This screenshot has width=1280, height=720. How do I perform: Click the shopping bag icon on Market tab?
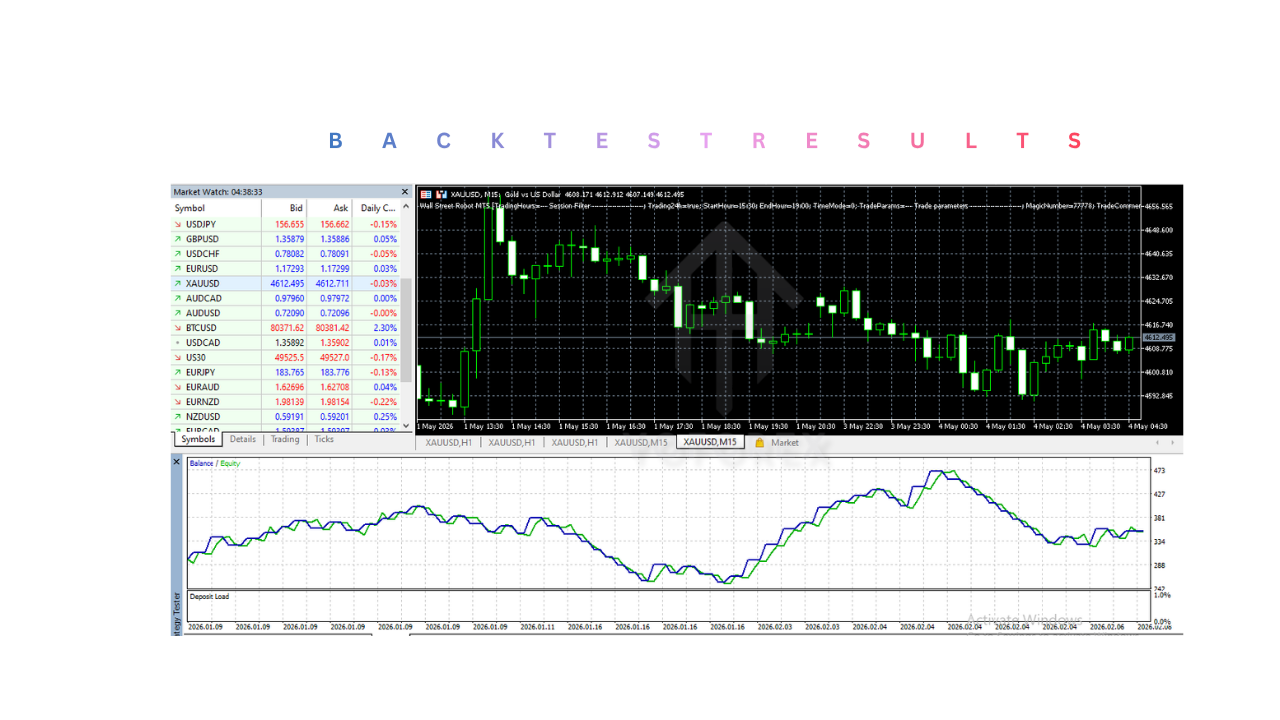click(x=760, y=442)
